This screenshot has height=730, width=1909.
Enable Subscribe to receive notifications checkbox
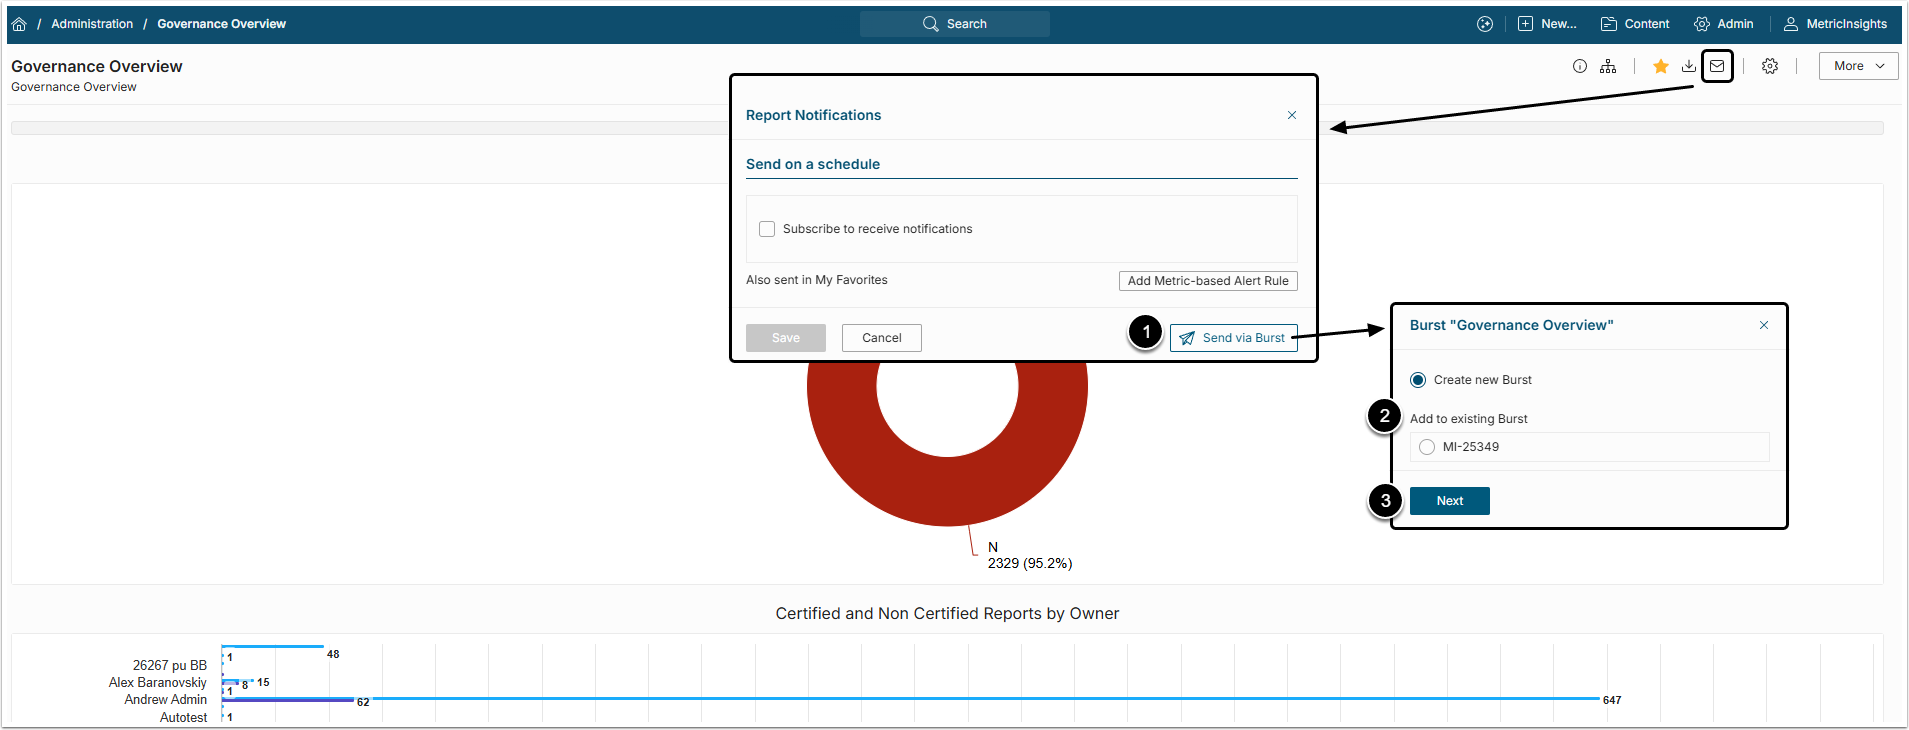tap(767, 229)
